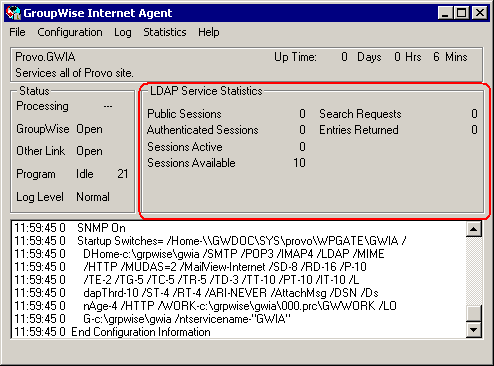
Task: Click the Sessions Active statistic
Action: tap(226, 147)
